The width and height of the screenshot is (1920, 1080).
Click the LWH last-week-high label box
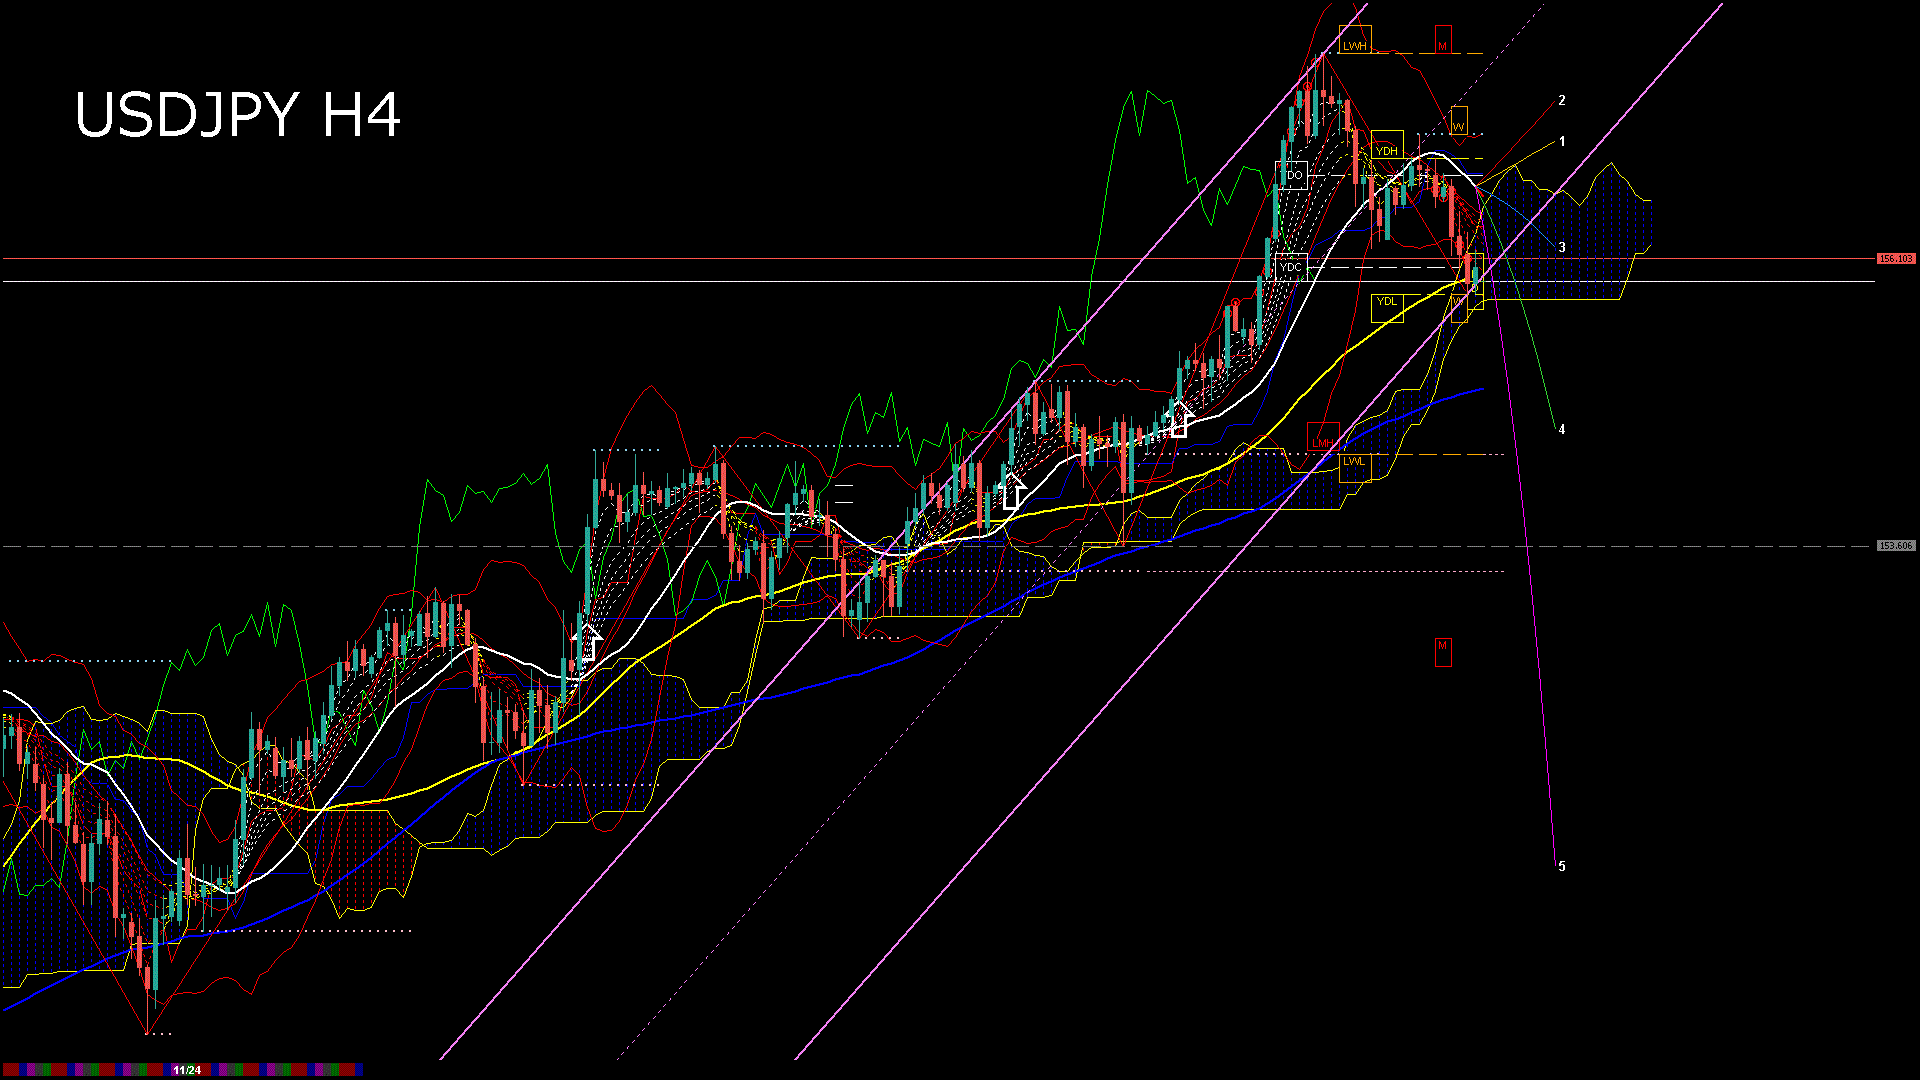click(1355, 44)
